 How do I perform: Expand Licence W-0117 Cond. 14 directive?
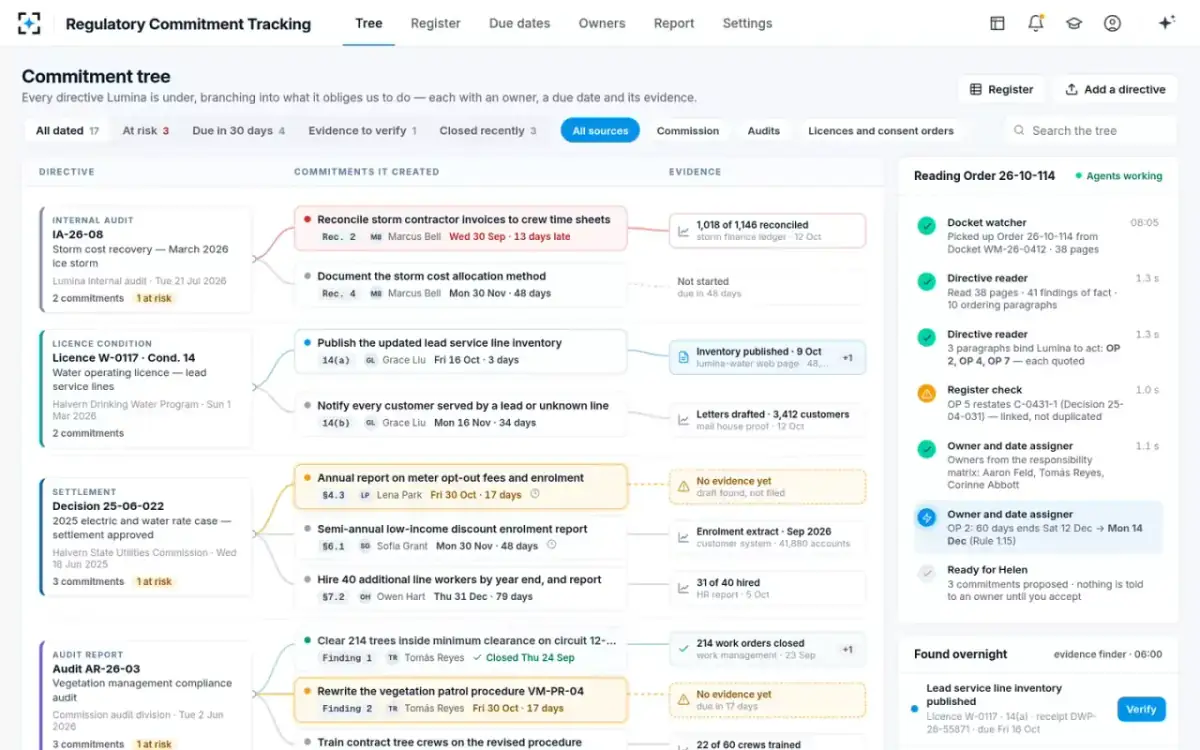tap(146, 389)
